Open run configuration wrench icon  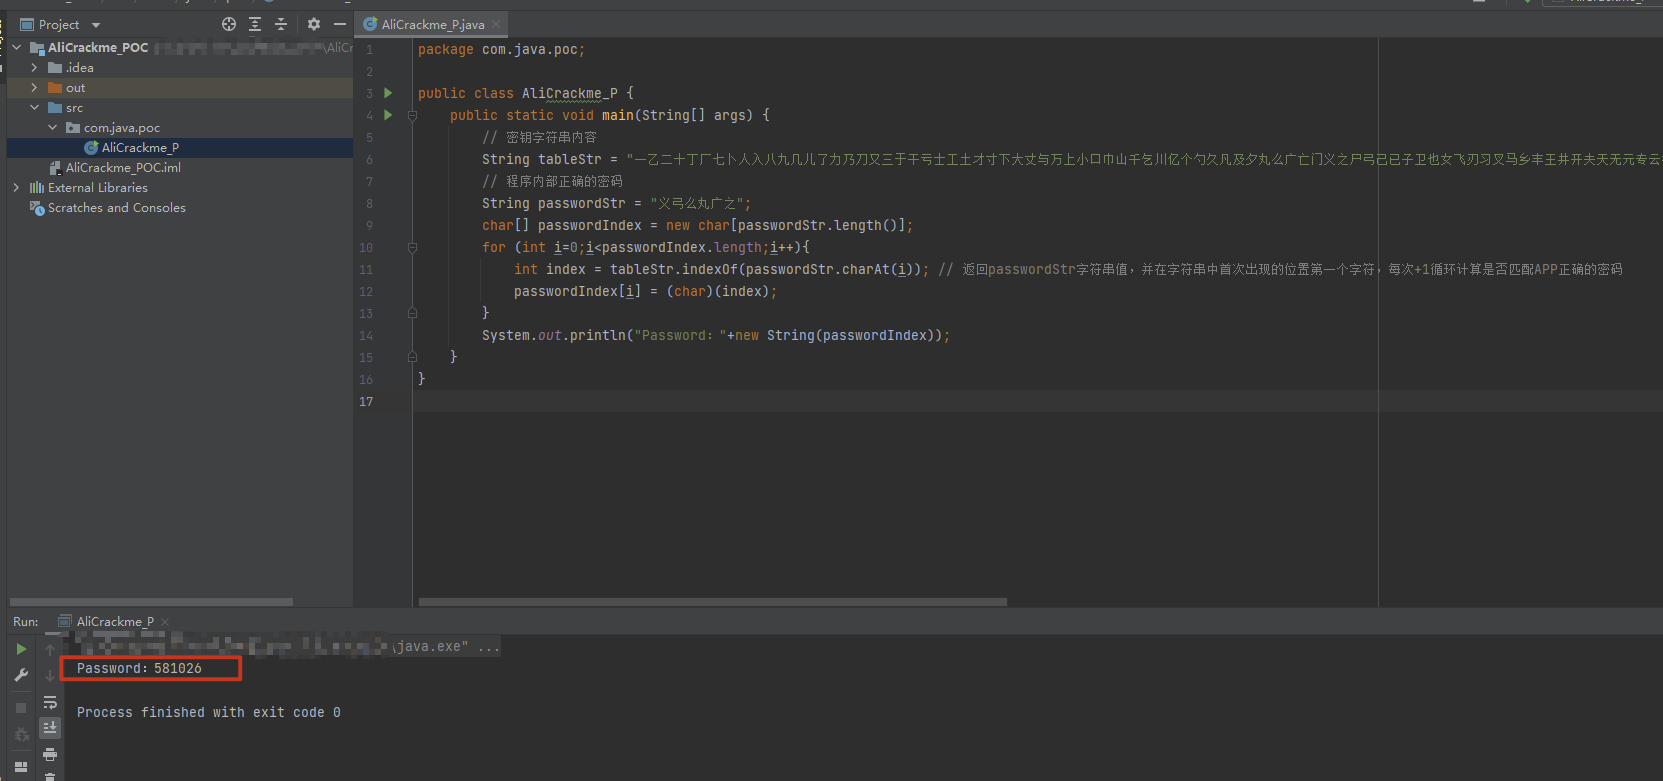point(21,676)
